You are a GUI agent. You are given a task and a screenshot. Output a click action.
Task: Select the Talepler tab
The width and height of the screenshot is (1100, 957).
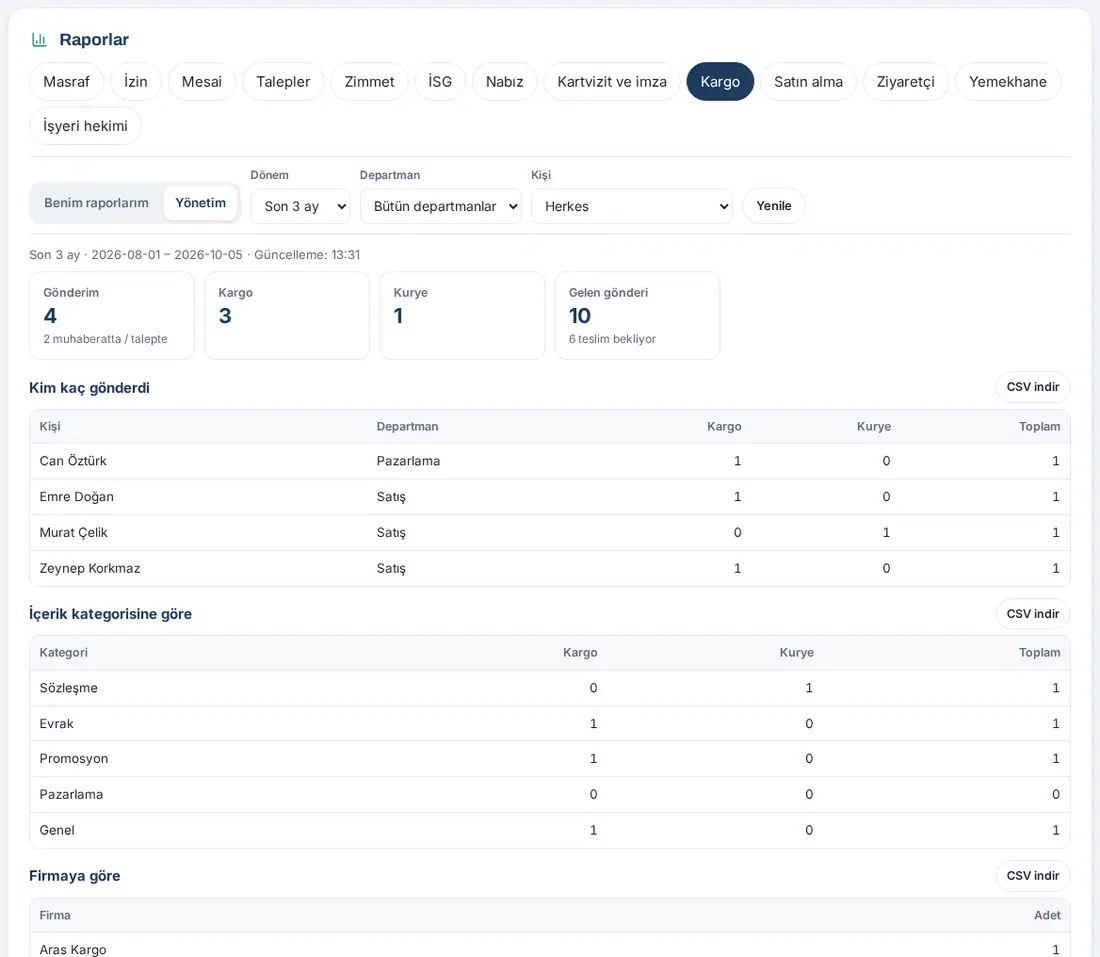click(x=283, y=81)
